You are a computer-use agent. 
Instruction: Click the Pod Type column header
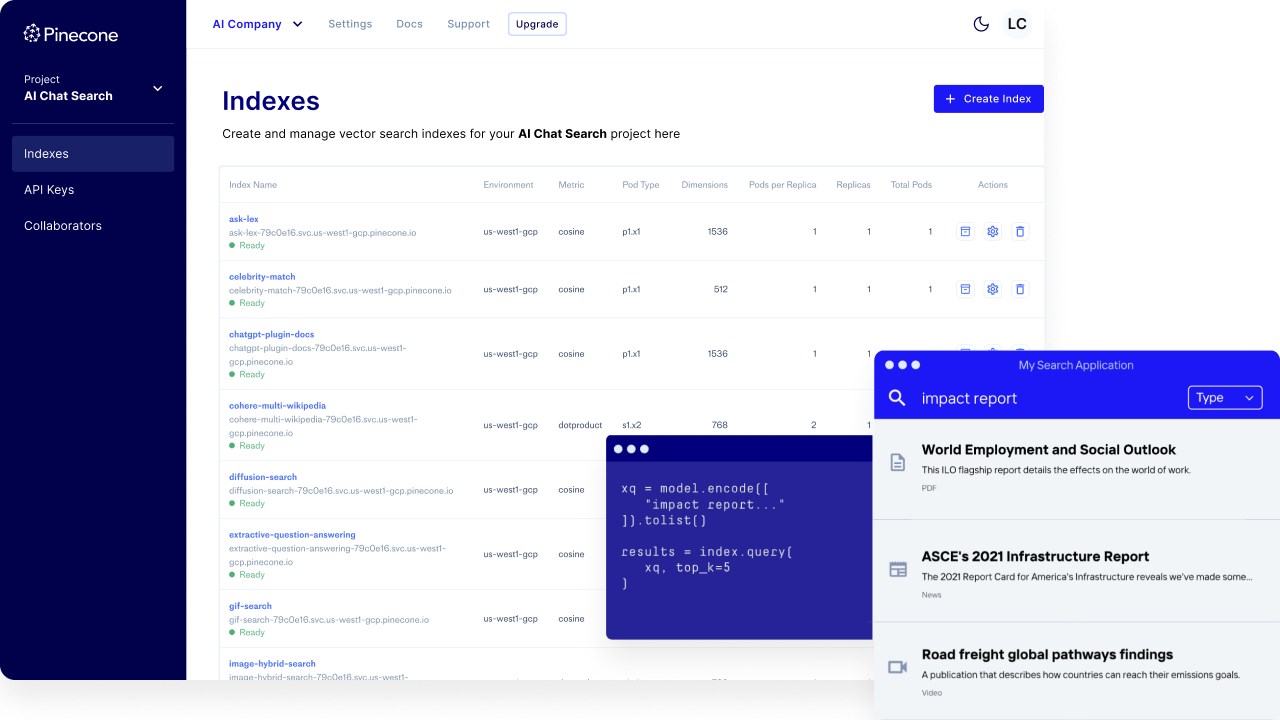tap(641, 185)
